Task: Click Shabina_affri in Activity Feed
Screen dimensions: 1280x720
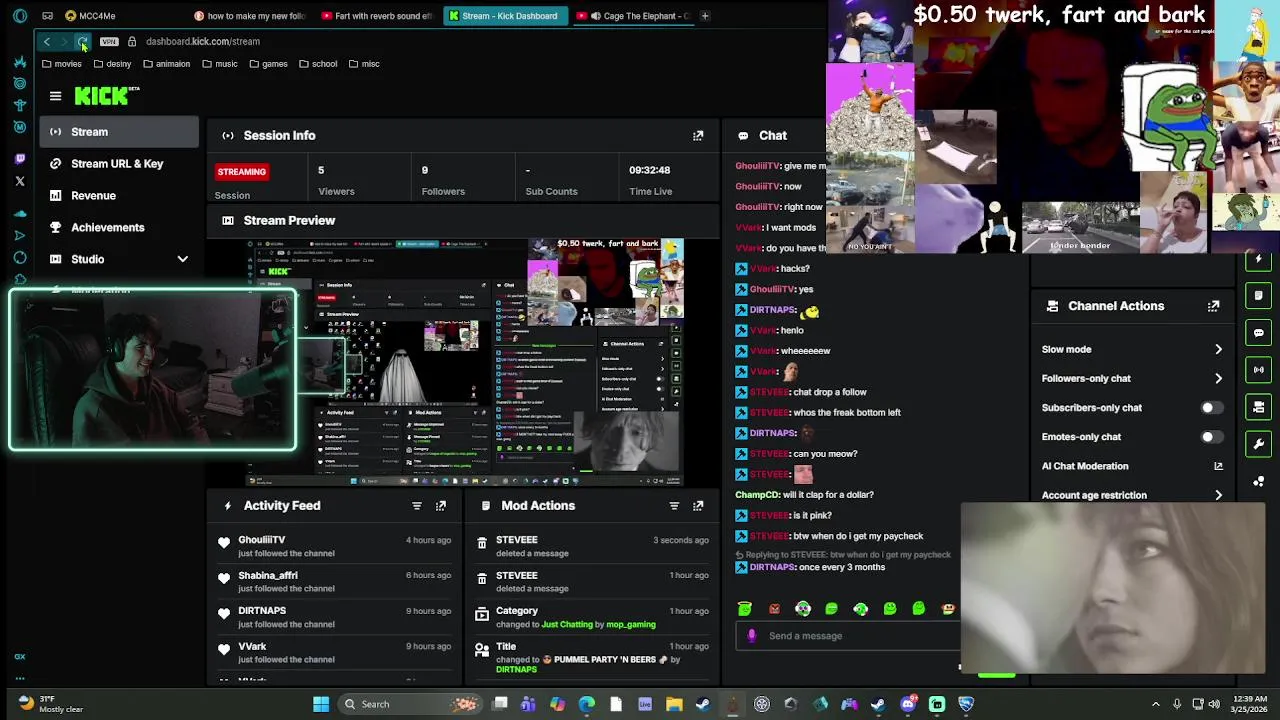Action: point(268,576)
